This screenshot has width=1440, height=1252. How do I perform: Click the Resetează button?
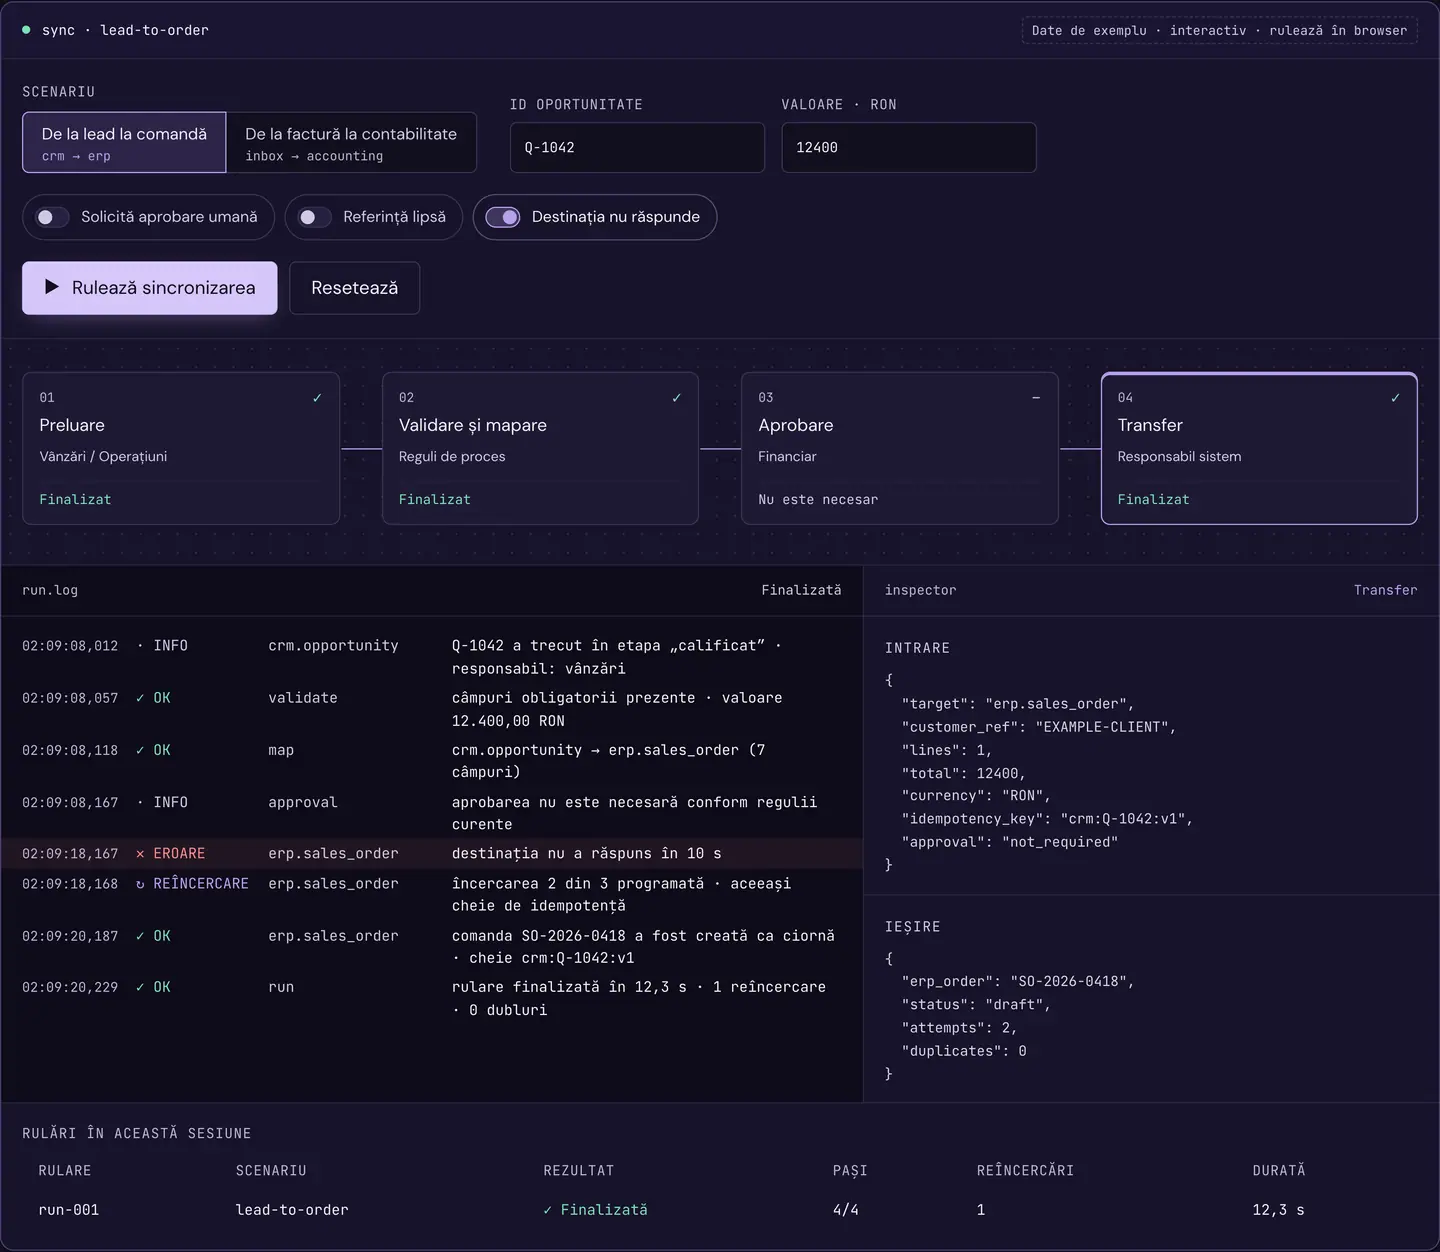point(355,288)
